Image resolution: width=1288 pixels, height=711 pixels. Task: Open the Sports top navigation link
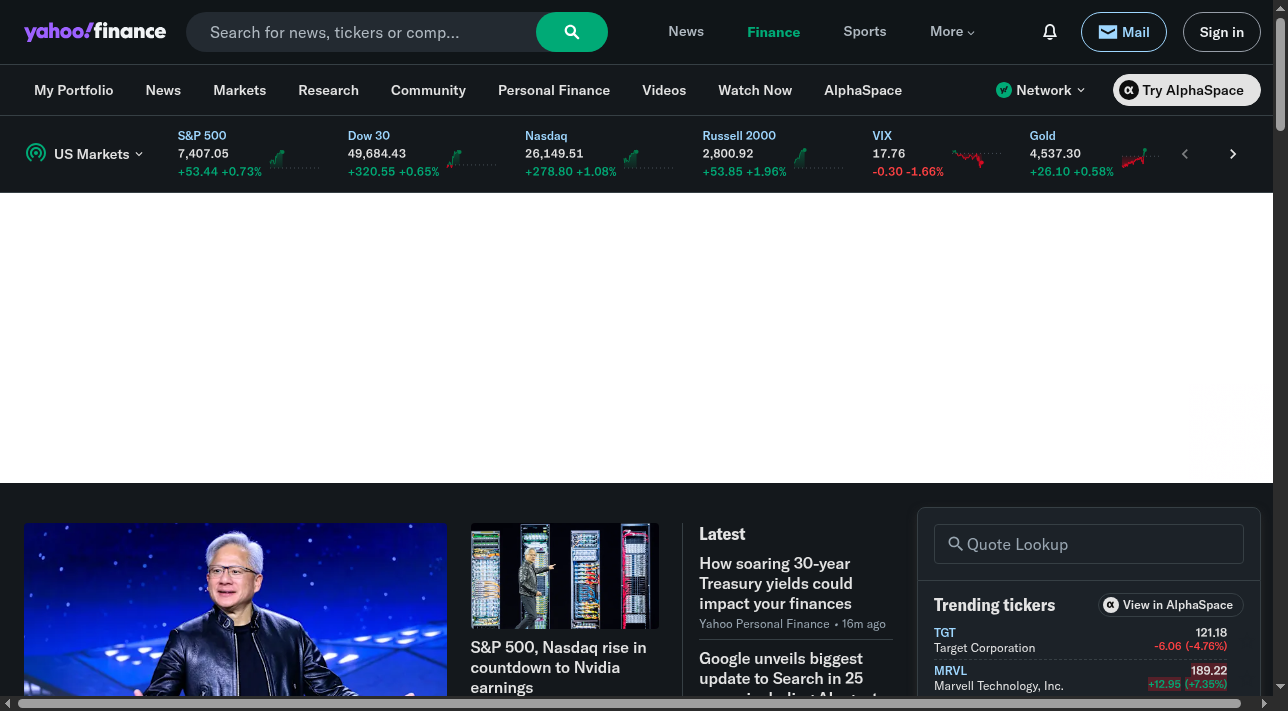coord(865,32)
